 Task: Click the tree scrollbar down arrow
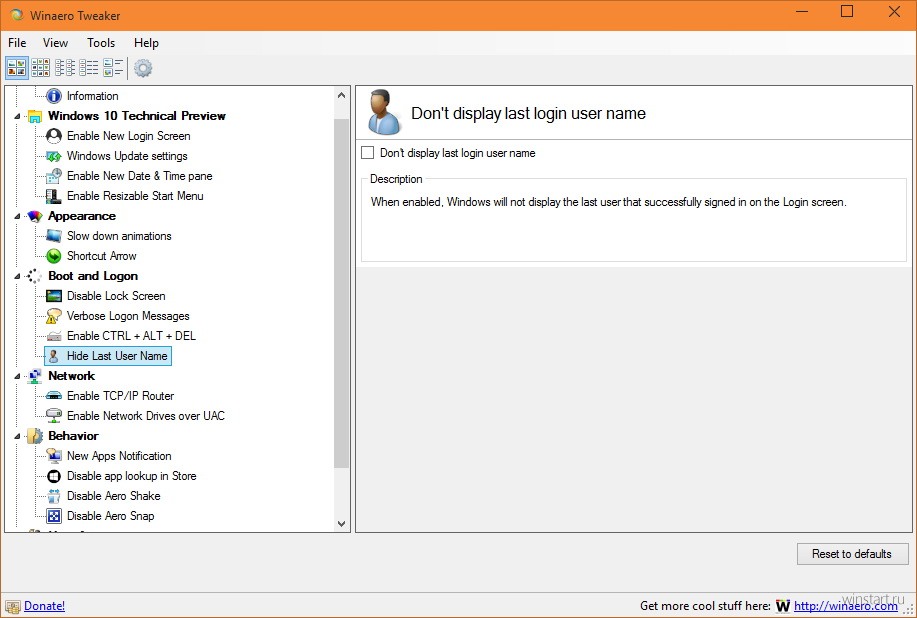pos(342,524)
